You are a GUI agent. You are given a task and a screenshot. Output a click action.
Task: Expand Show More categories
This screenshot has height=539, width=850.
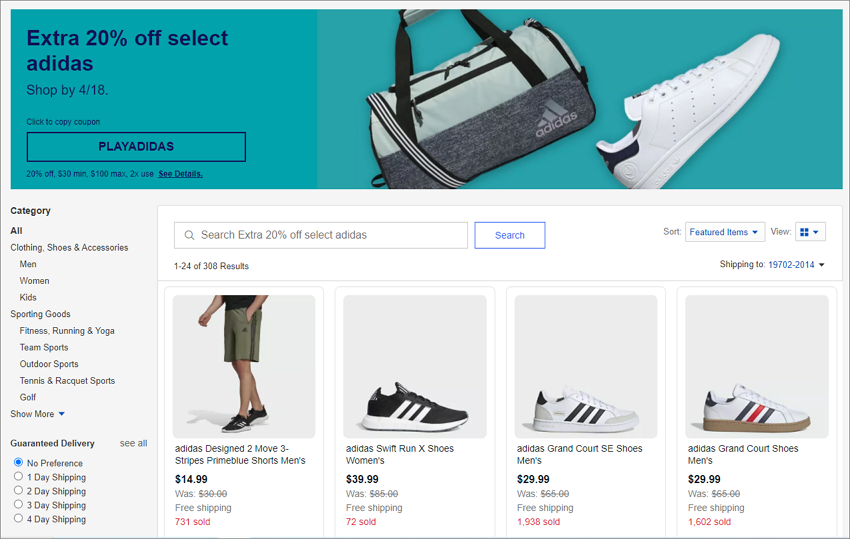37,414
